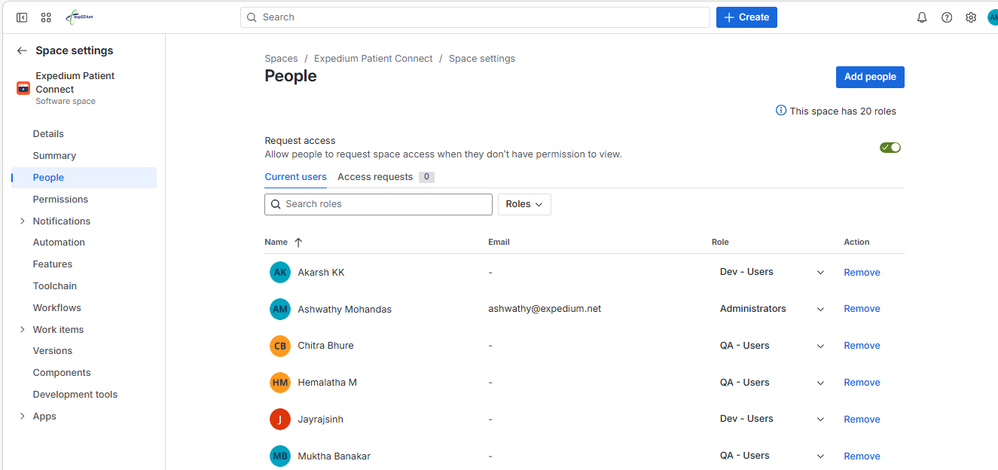Click Akarsh KK's AK avatar
Screen dimensions: 998x470
[x=280, y=273]
